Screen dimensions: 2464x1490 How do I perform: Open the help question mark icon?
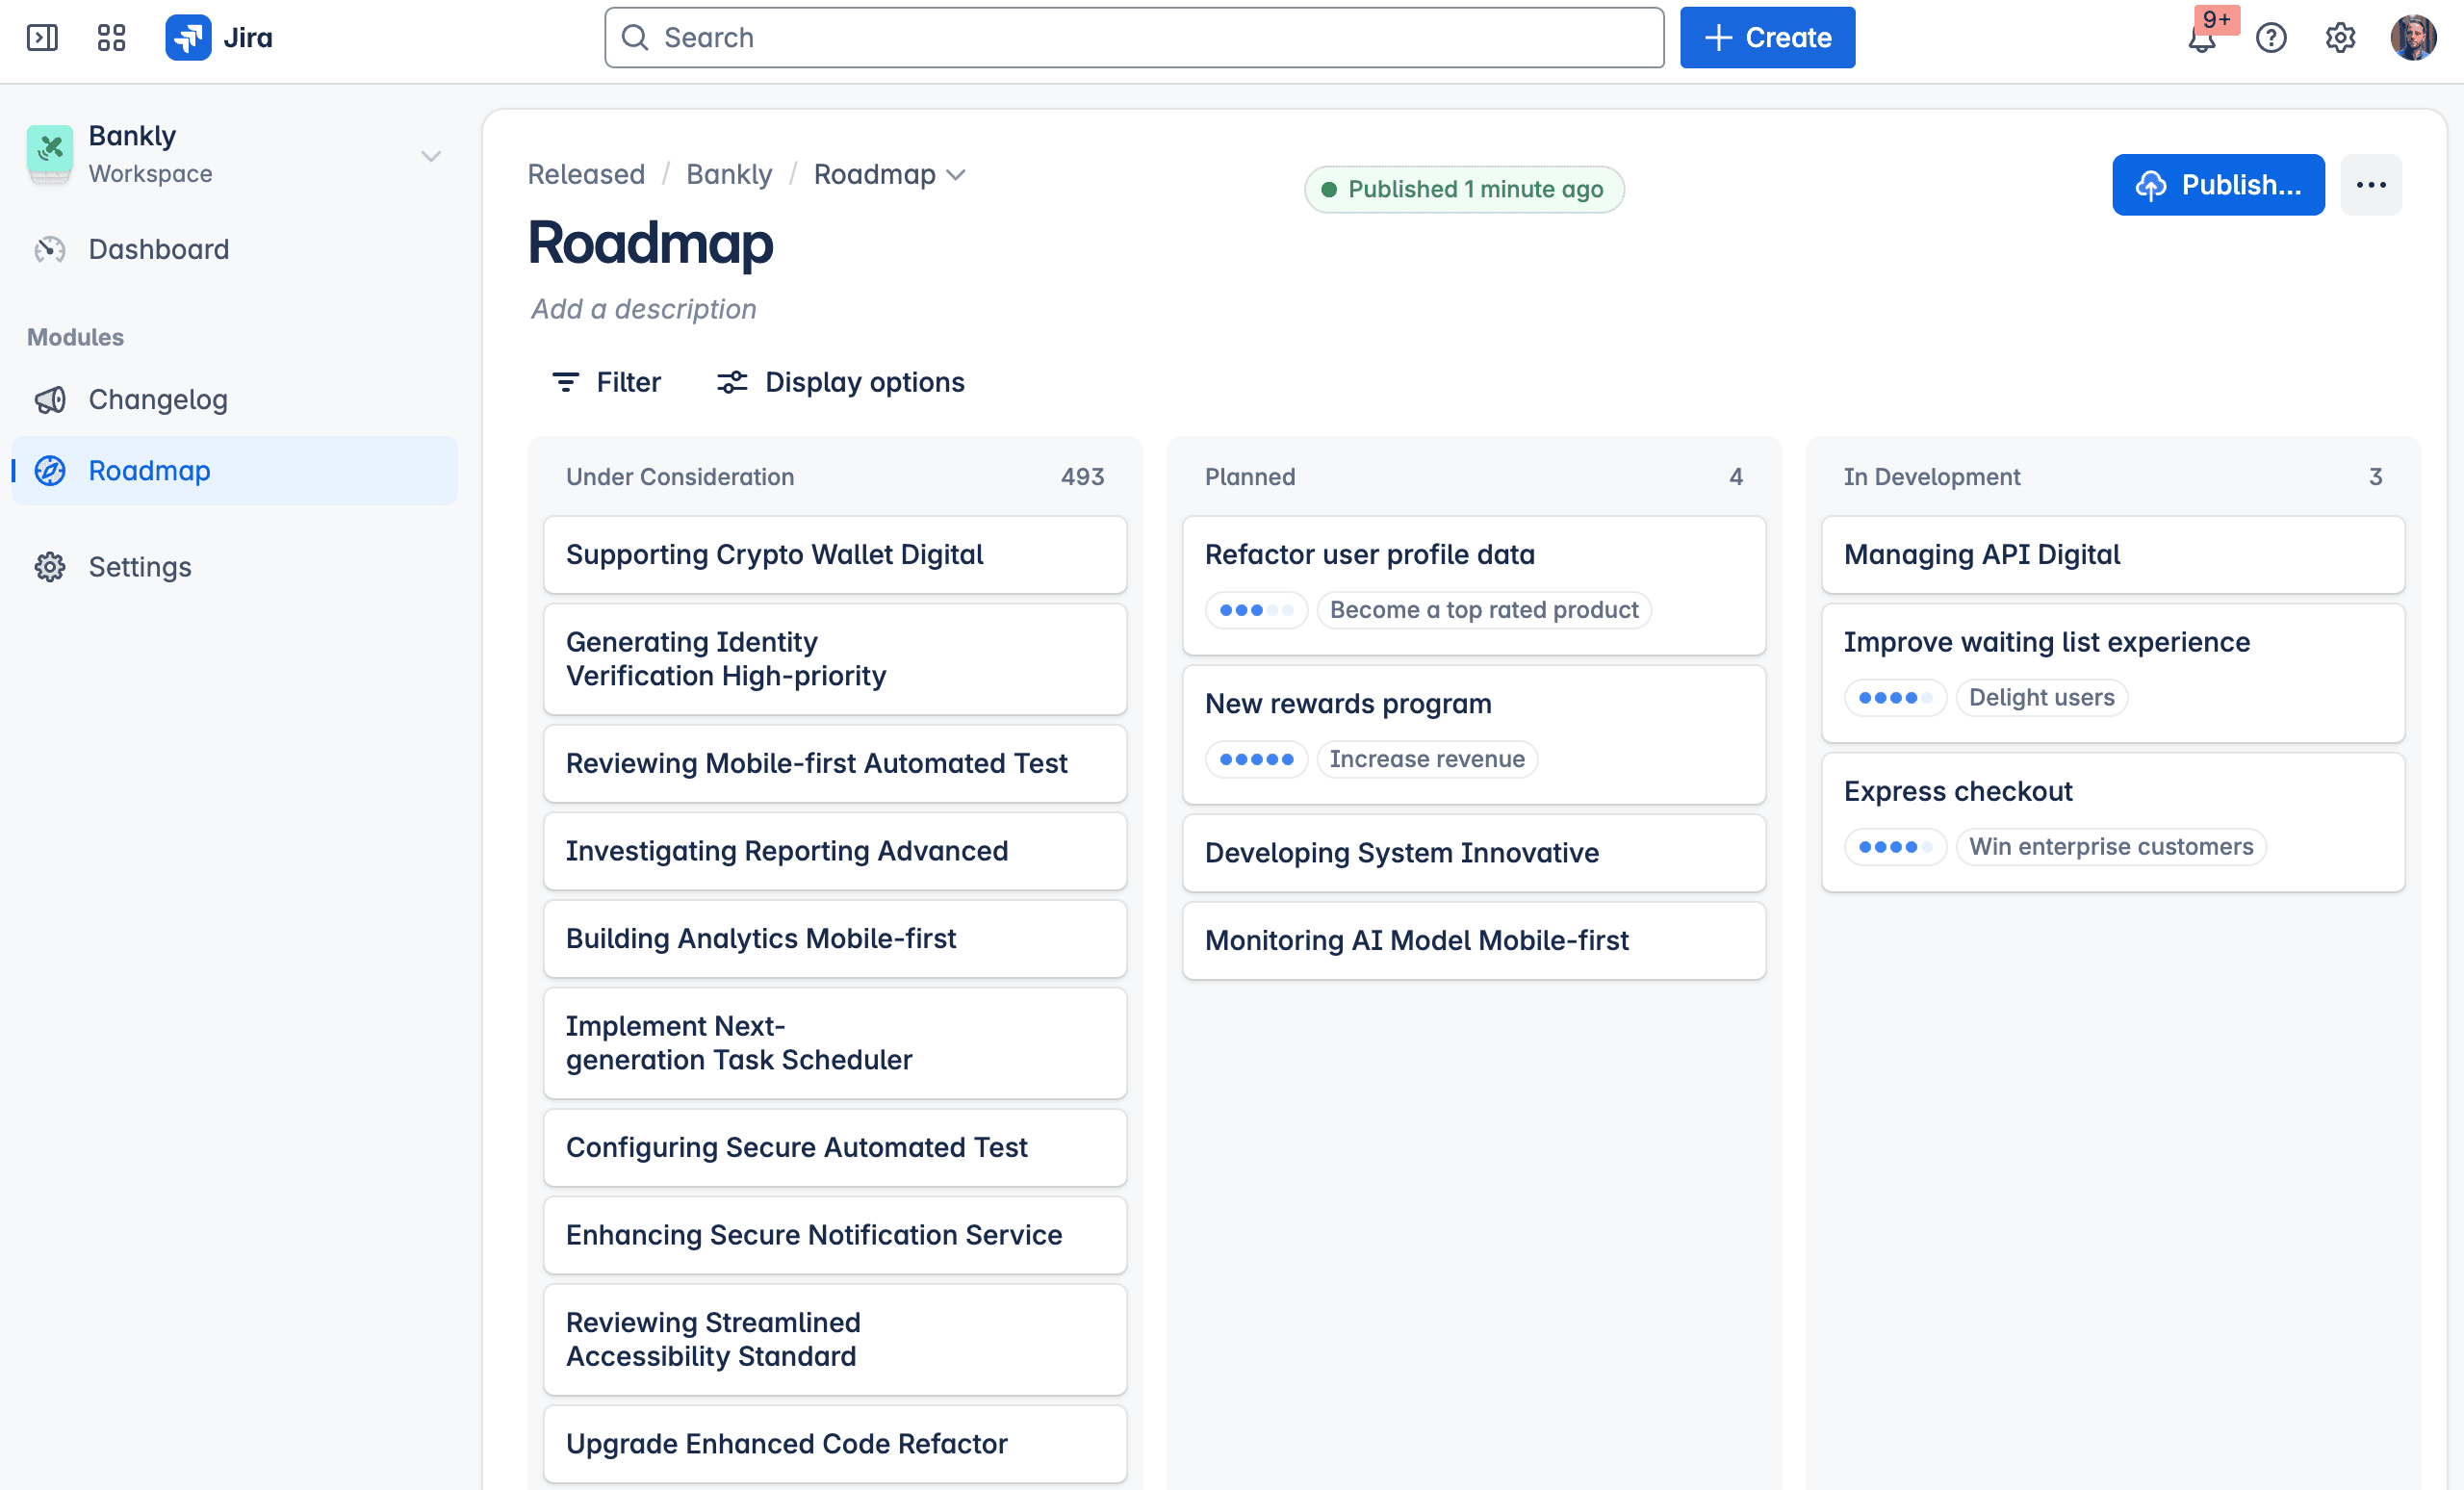(2271, 38)
